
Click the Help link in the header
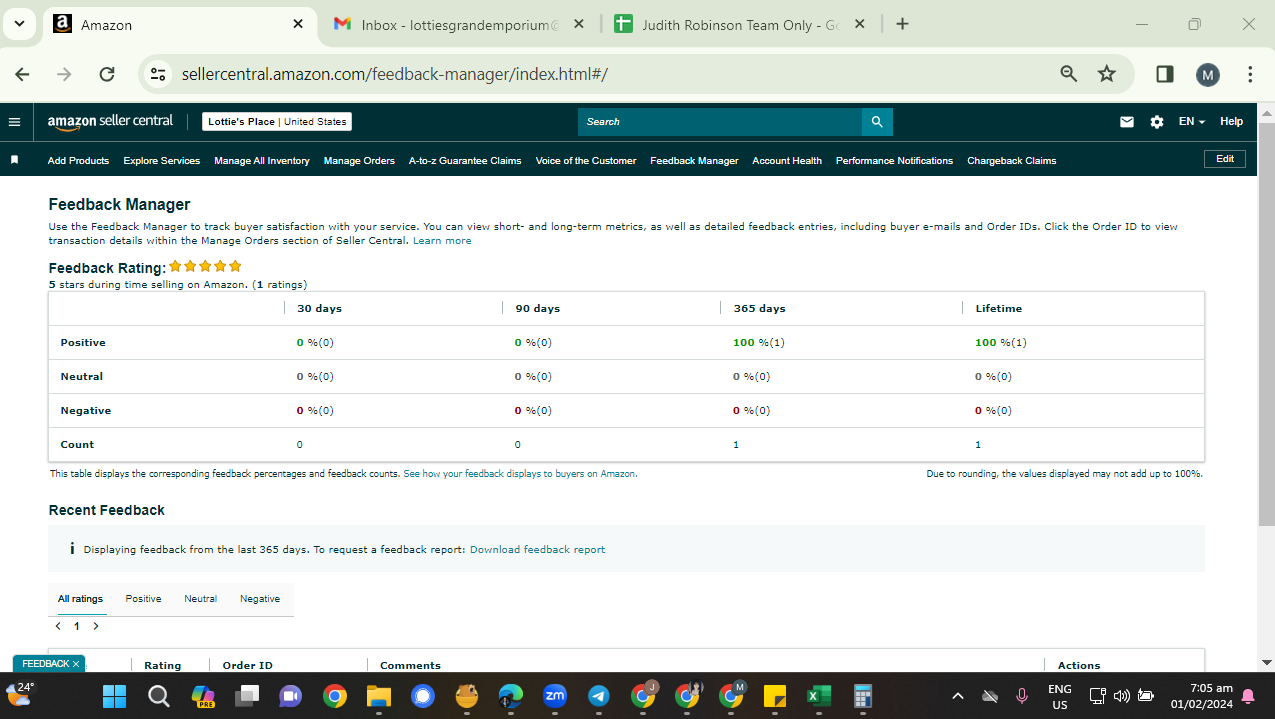(x=1231, y=122)
